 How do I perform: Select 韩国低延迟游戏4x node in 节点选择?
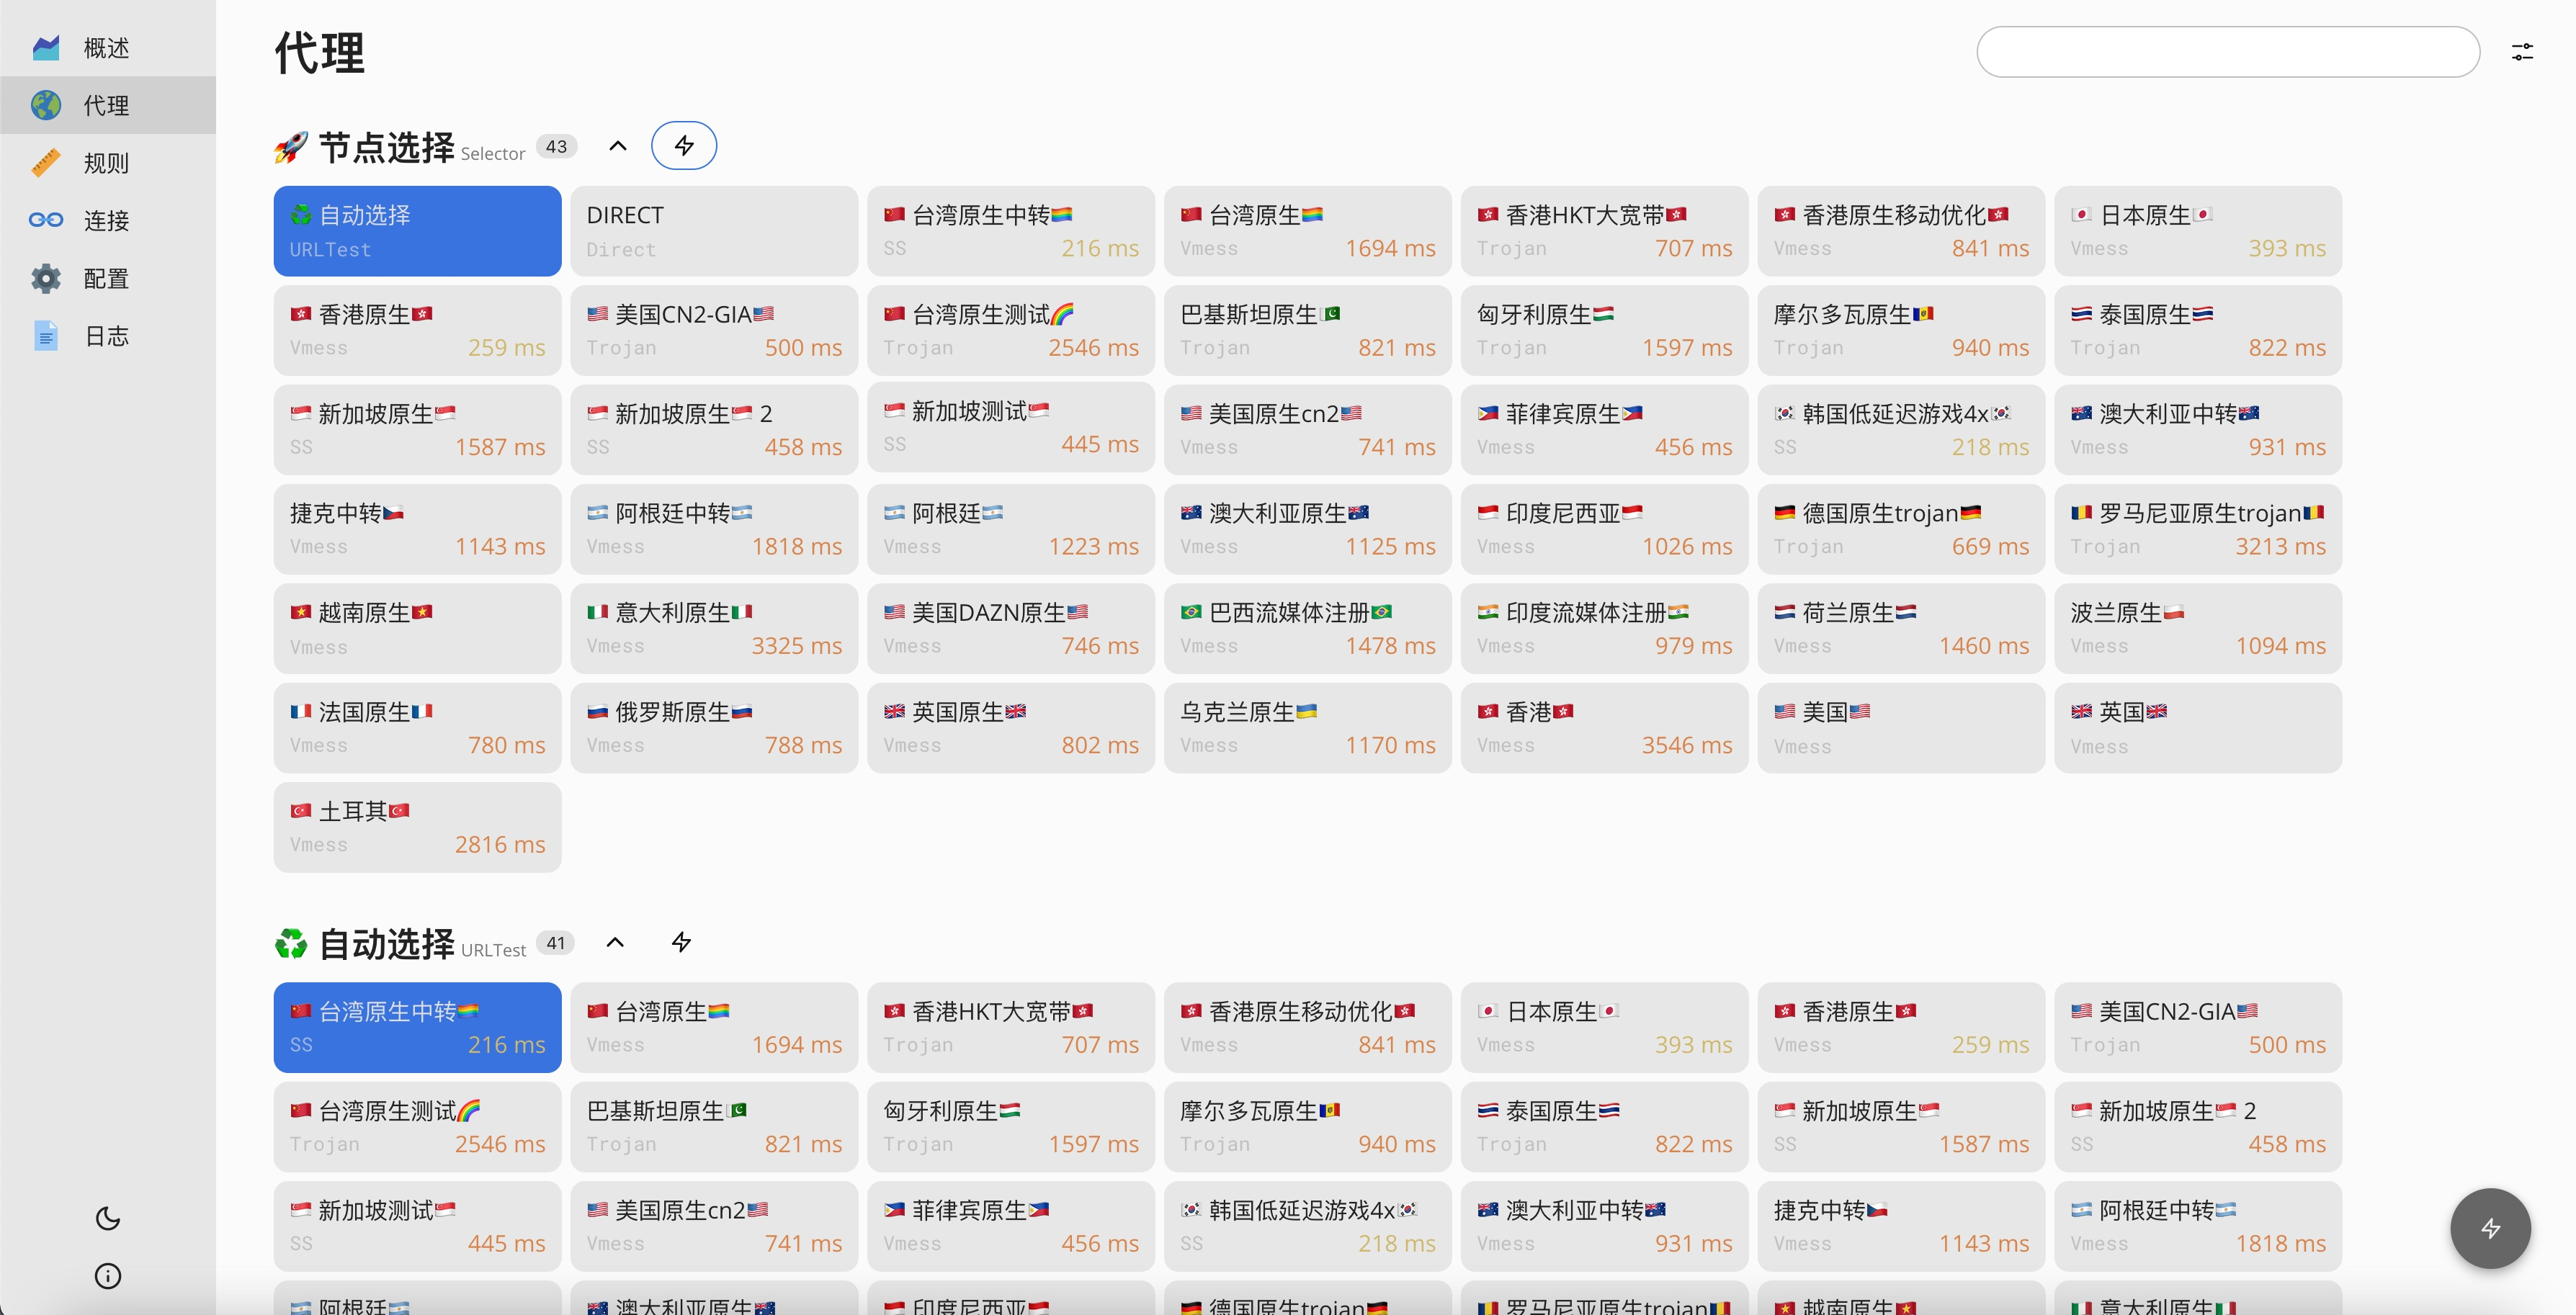point(1900,430)
